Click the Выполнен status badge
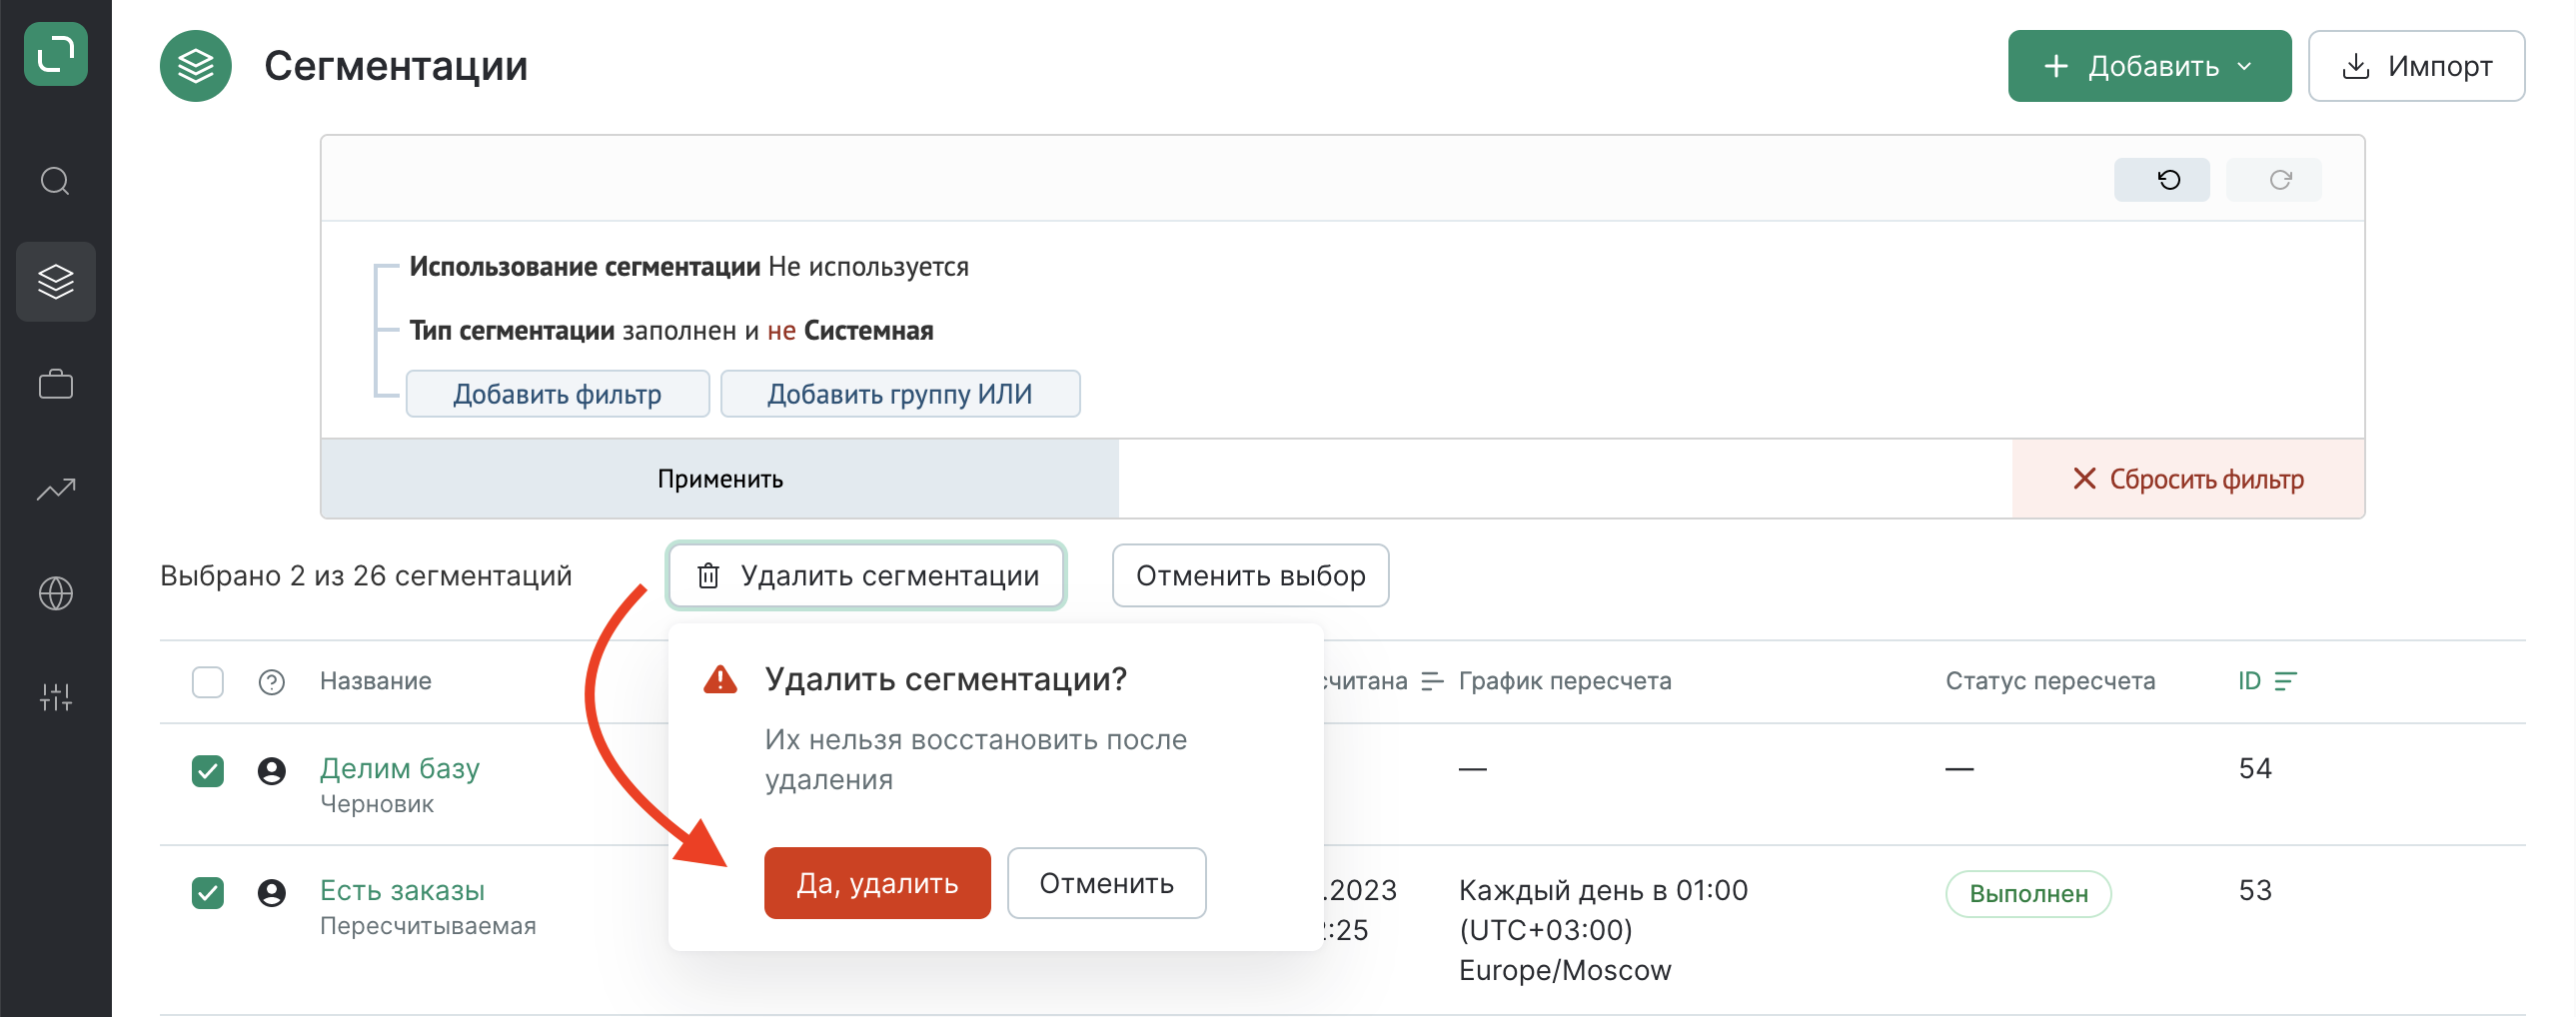 point(2028,893)
